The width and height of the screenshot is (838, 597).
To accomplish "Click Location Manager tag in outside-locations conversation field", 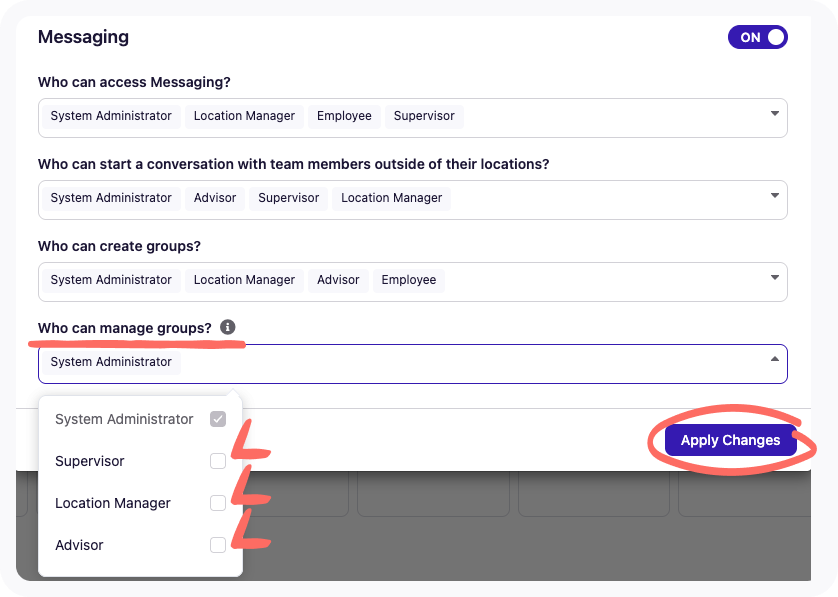I will (392, 198).
